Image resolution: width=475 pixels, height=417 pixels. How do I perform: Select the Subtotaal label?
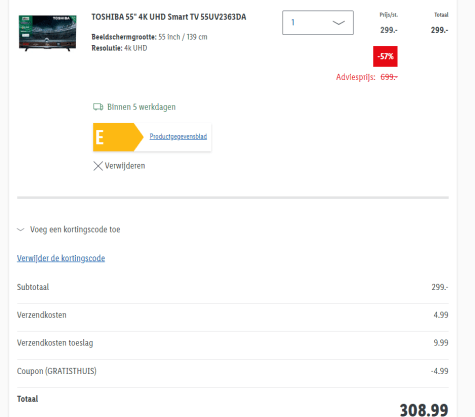tap(33, 287)
